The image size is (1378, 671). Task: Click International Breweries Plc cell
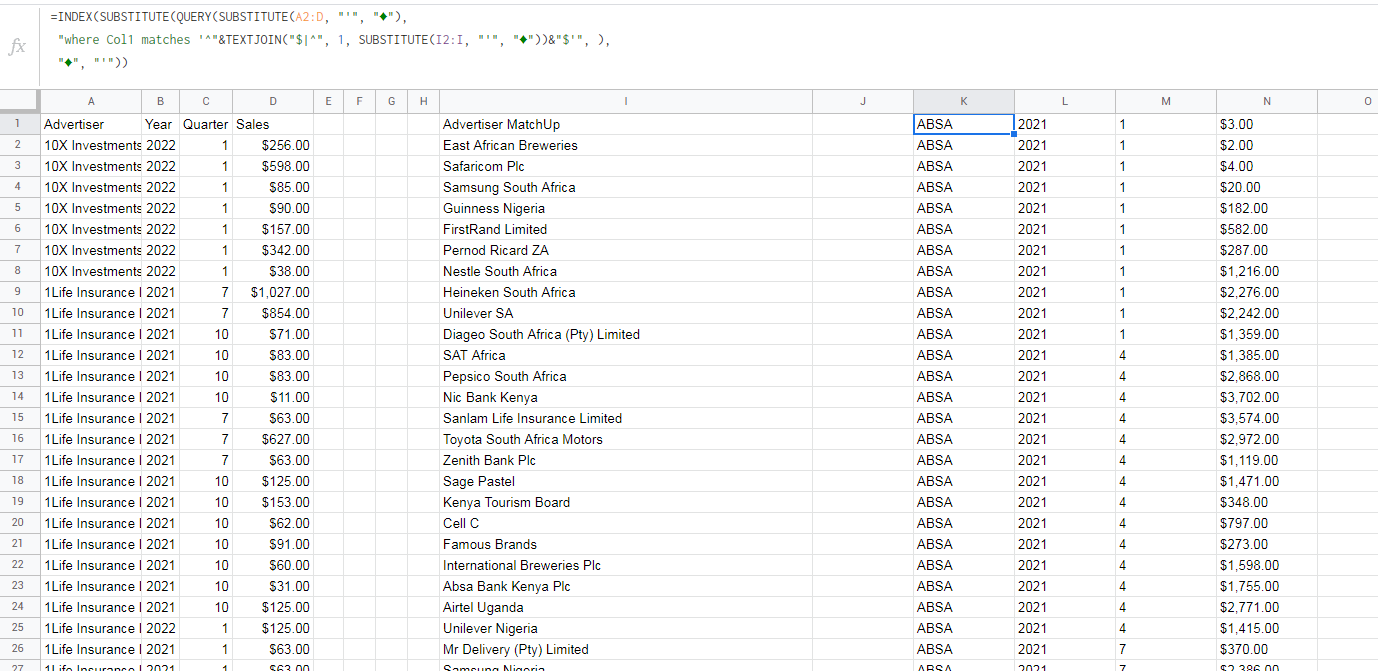(x=626, y=565)
